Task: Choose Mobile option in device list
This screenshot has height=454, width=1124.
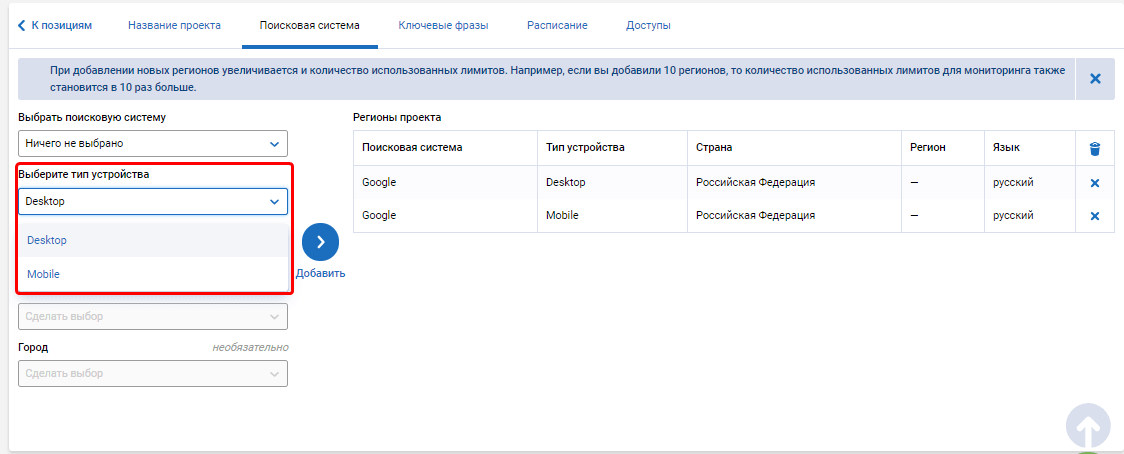Action: 153,274
